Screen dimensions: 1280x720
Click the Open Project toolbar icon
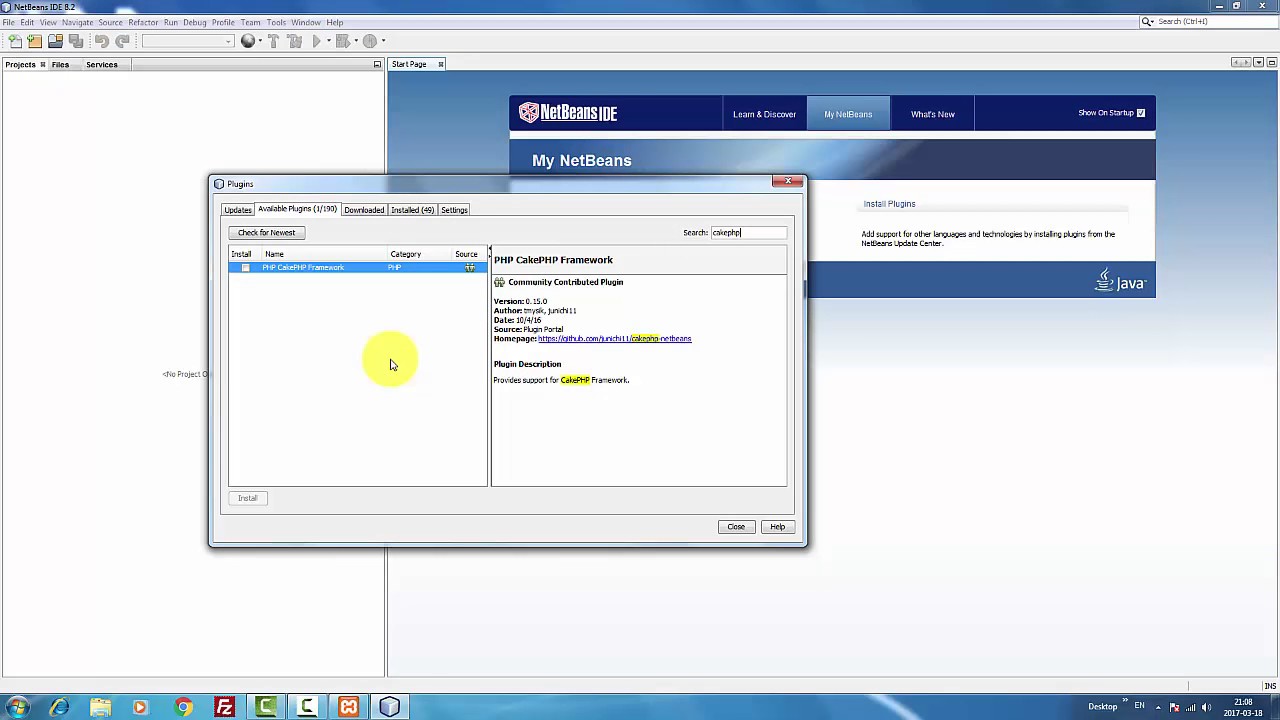point(55,41)
